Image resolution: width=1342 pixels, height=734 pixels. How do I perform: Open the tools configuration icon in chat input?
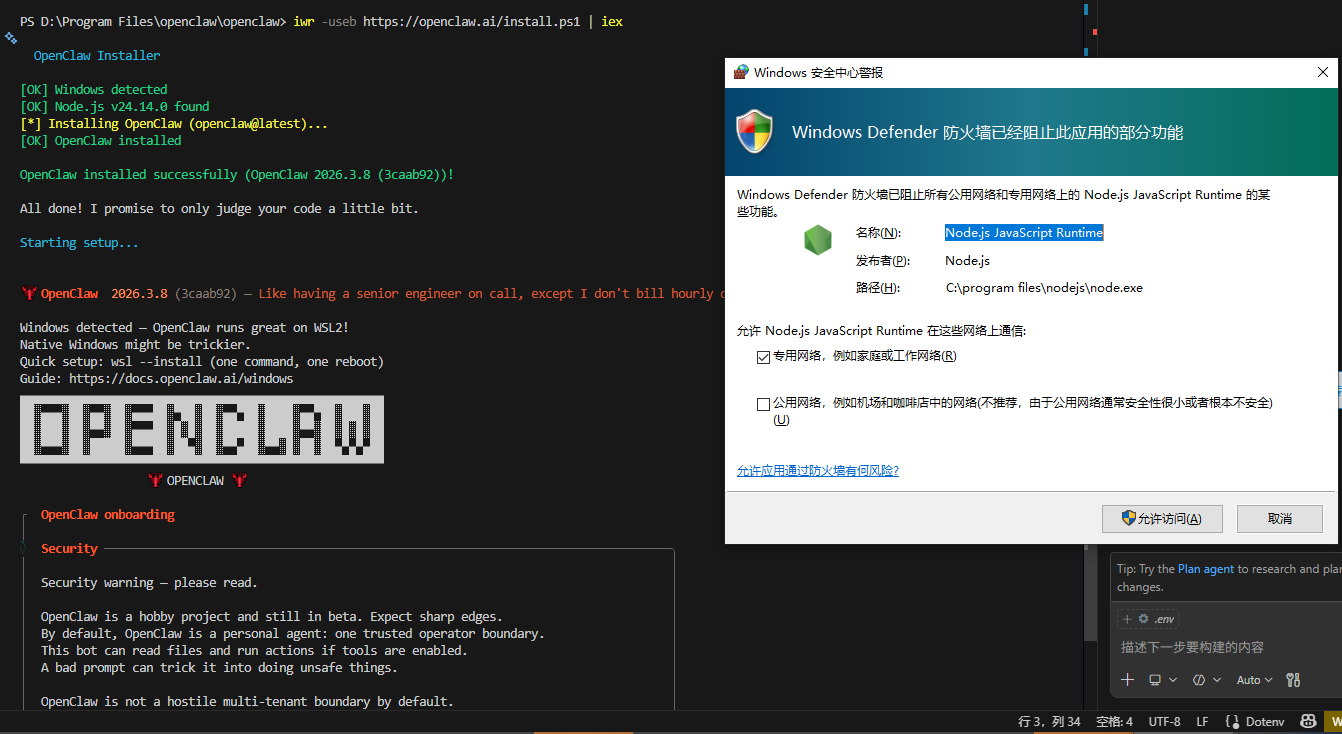point(1293,680)
